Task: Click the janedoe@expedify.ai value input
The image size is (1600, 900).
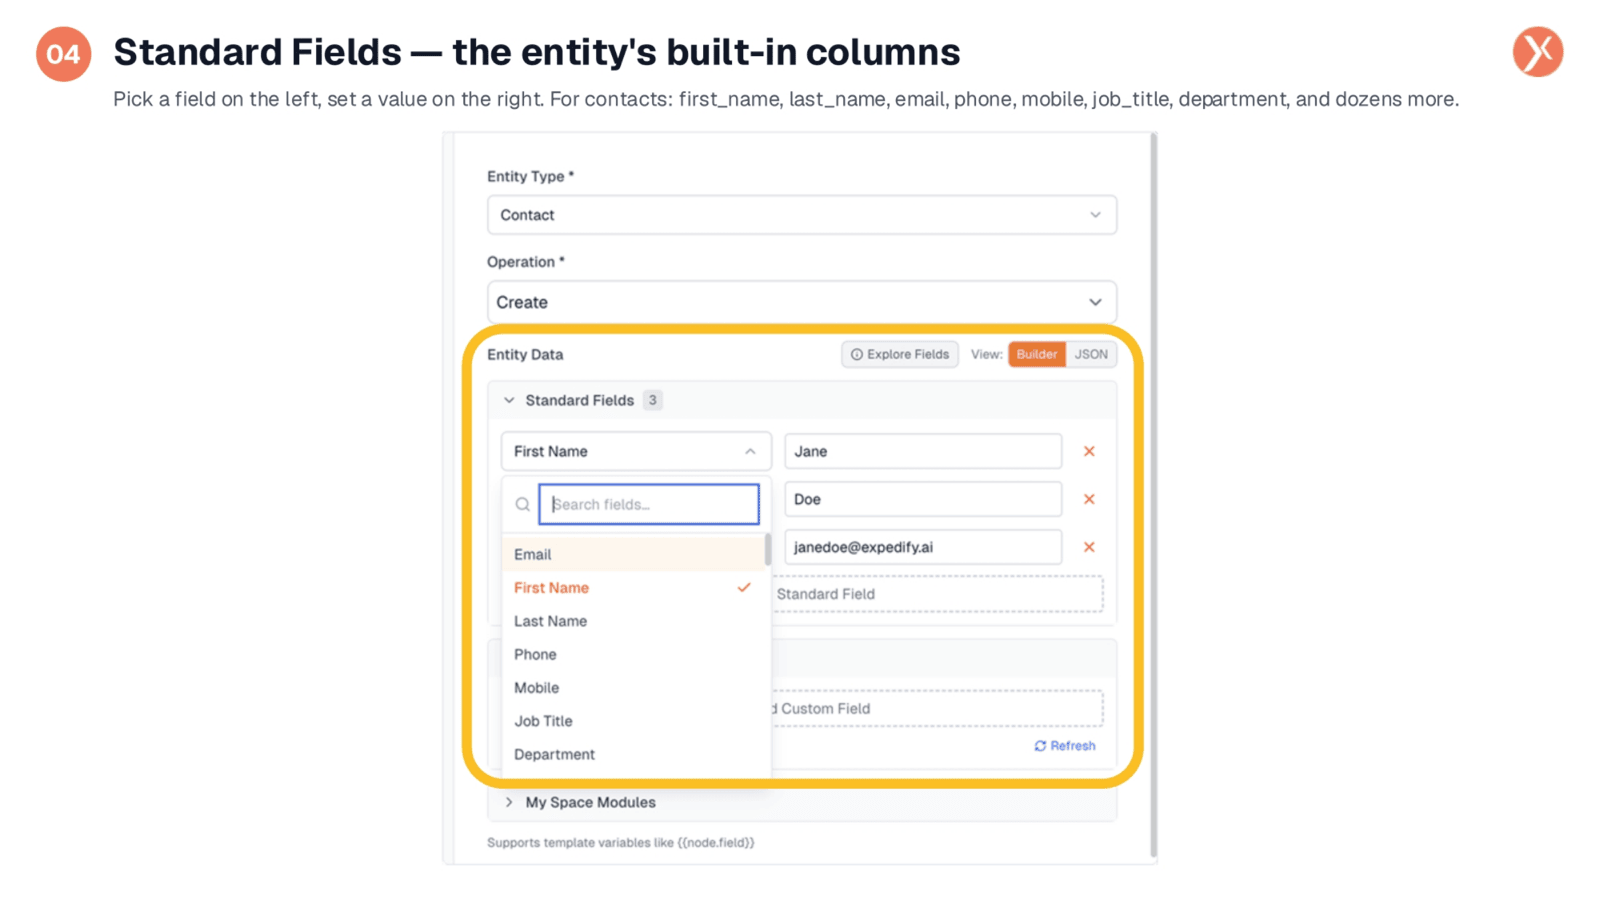Action: pos(923,547)
